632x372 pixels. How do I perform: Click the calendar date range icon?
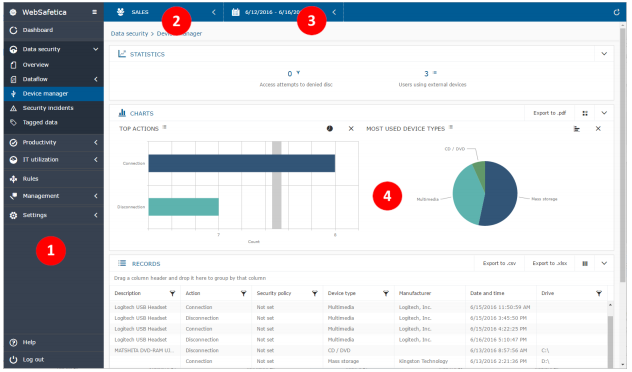(x=235, y=12)
